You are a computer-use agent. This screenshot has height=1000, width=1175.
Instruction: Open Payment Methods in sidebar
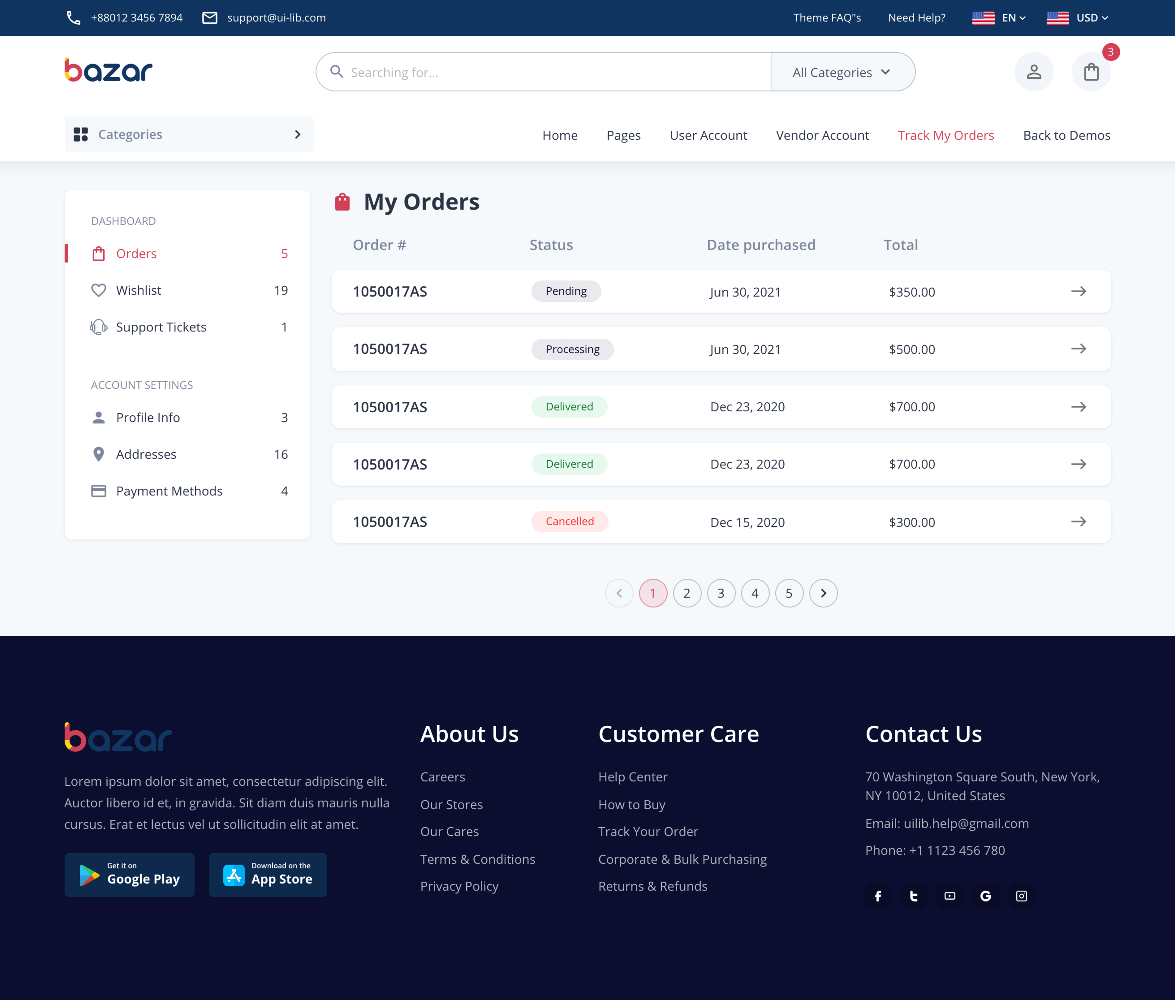point(169,491)
